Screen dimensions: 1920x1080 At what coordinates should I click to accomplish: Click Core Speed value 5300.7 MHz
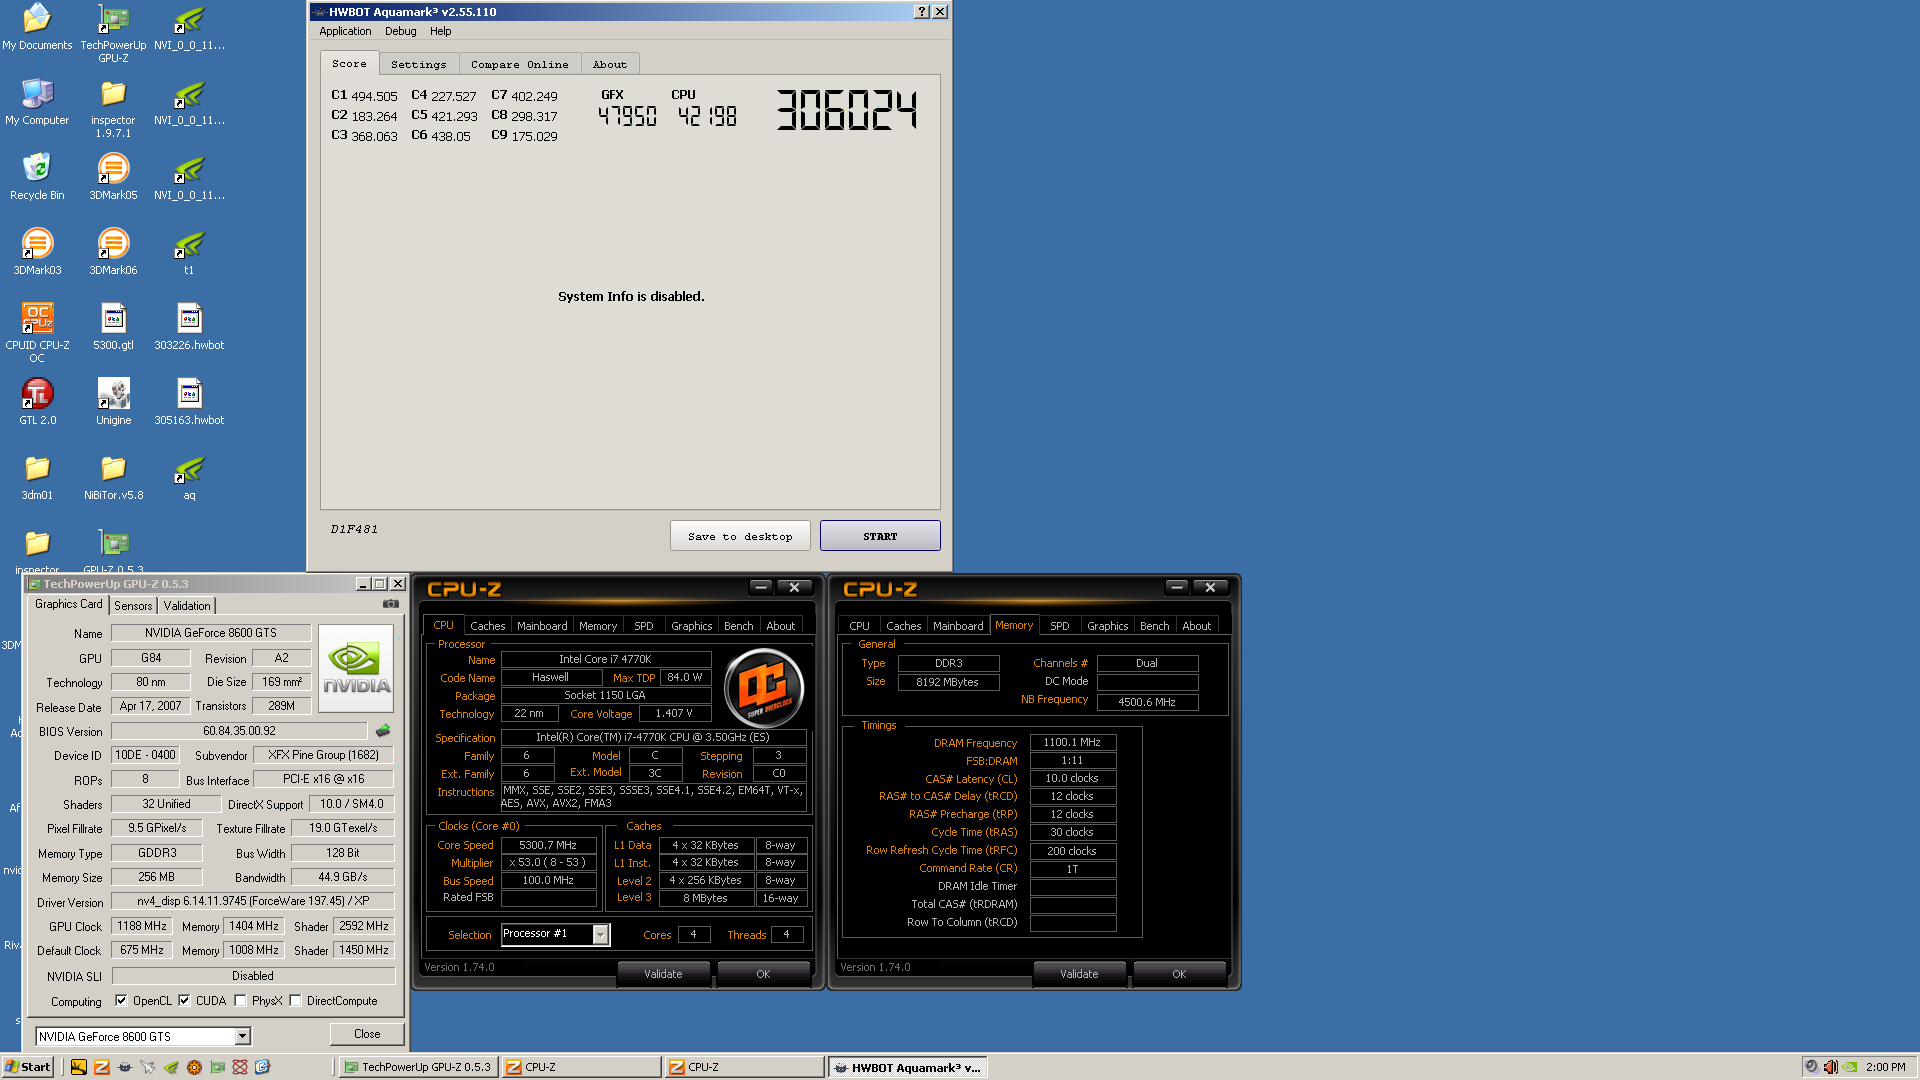point(548,845)
